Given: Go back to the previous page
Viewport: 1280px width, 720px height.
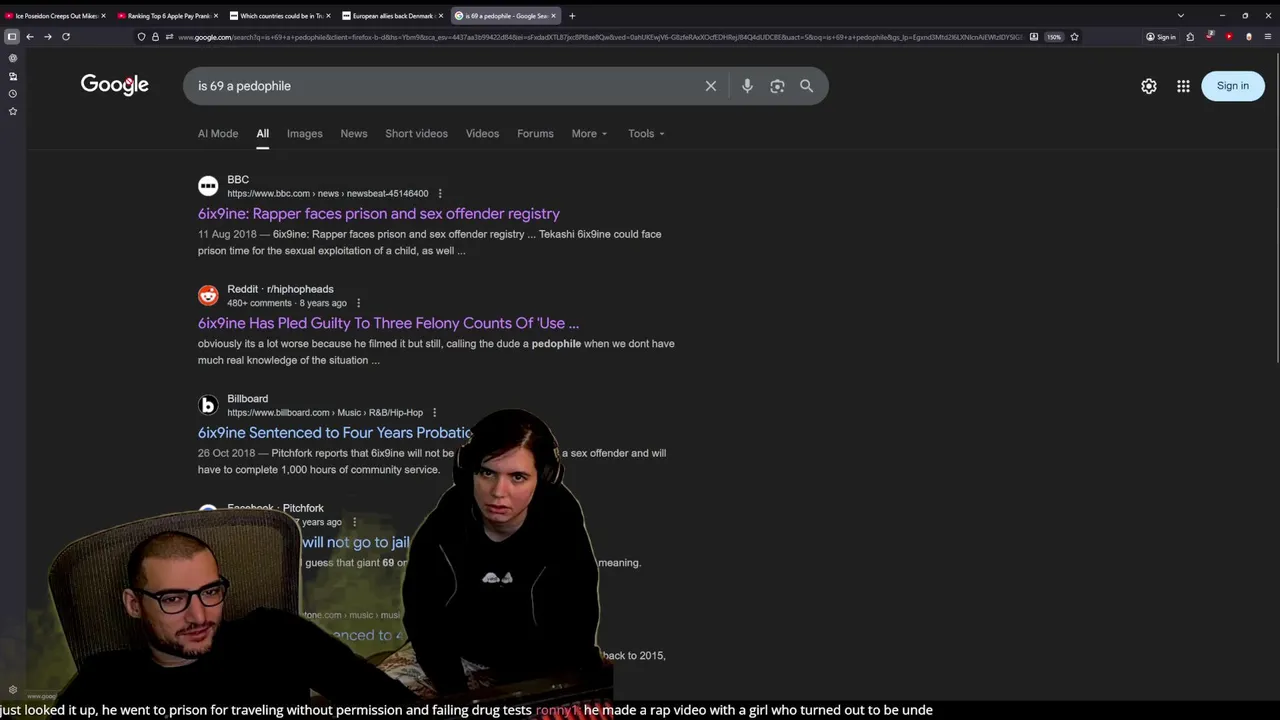Looking at the screenshot, I should (30, 37).
